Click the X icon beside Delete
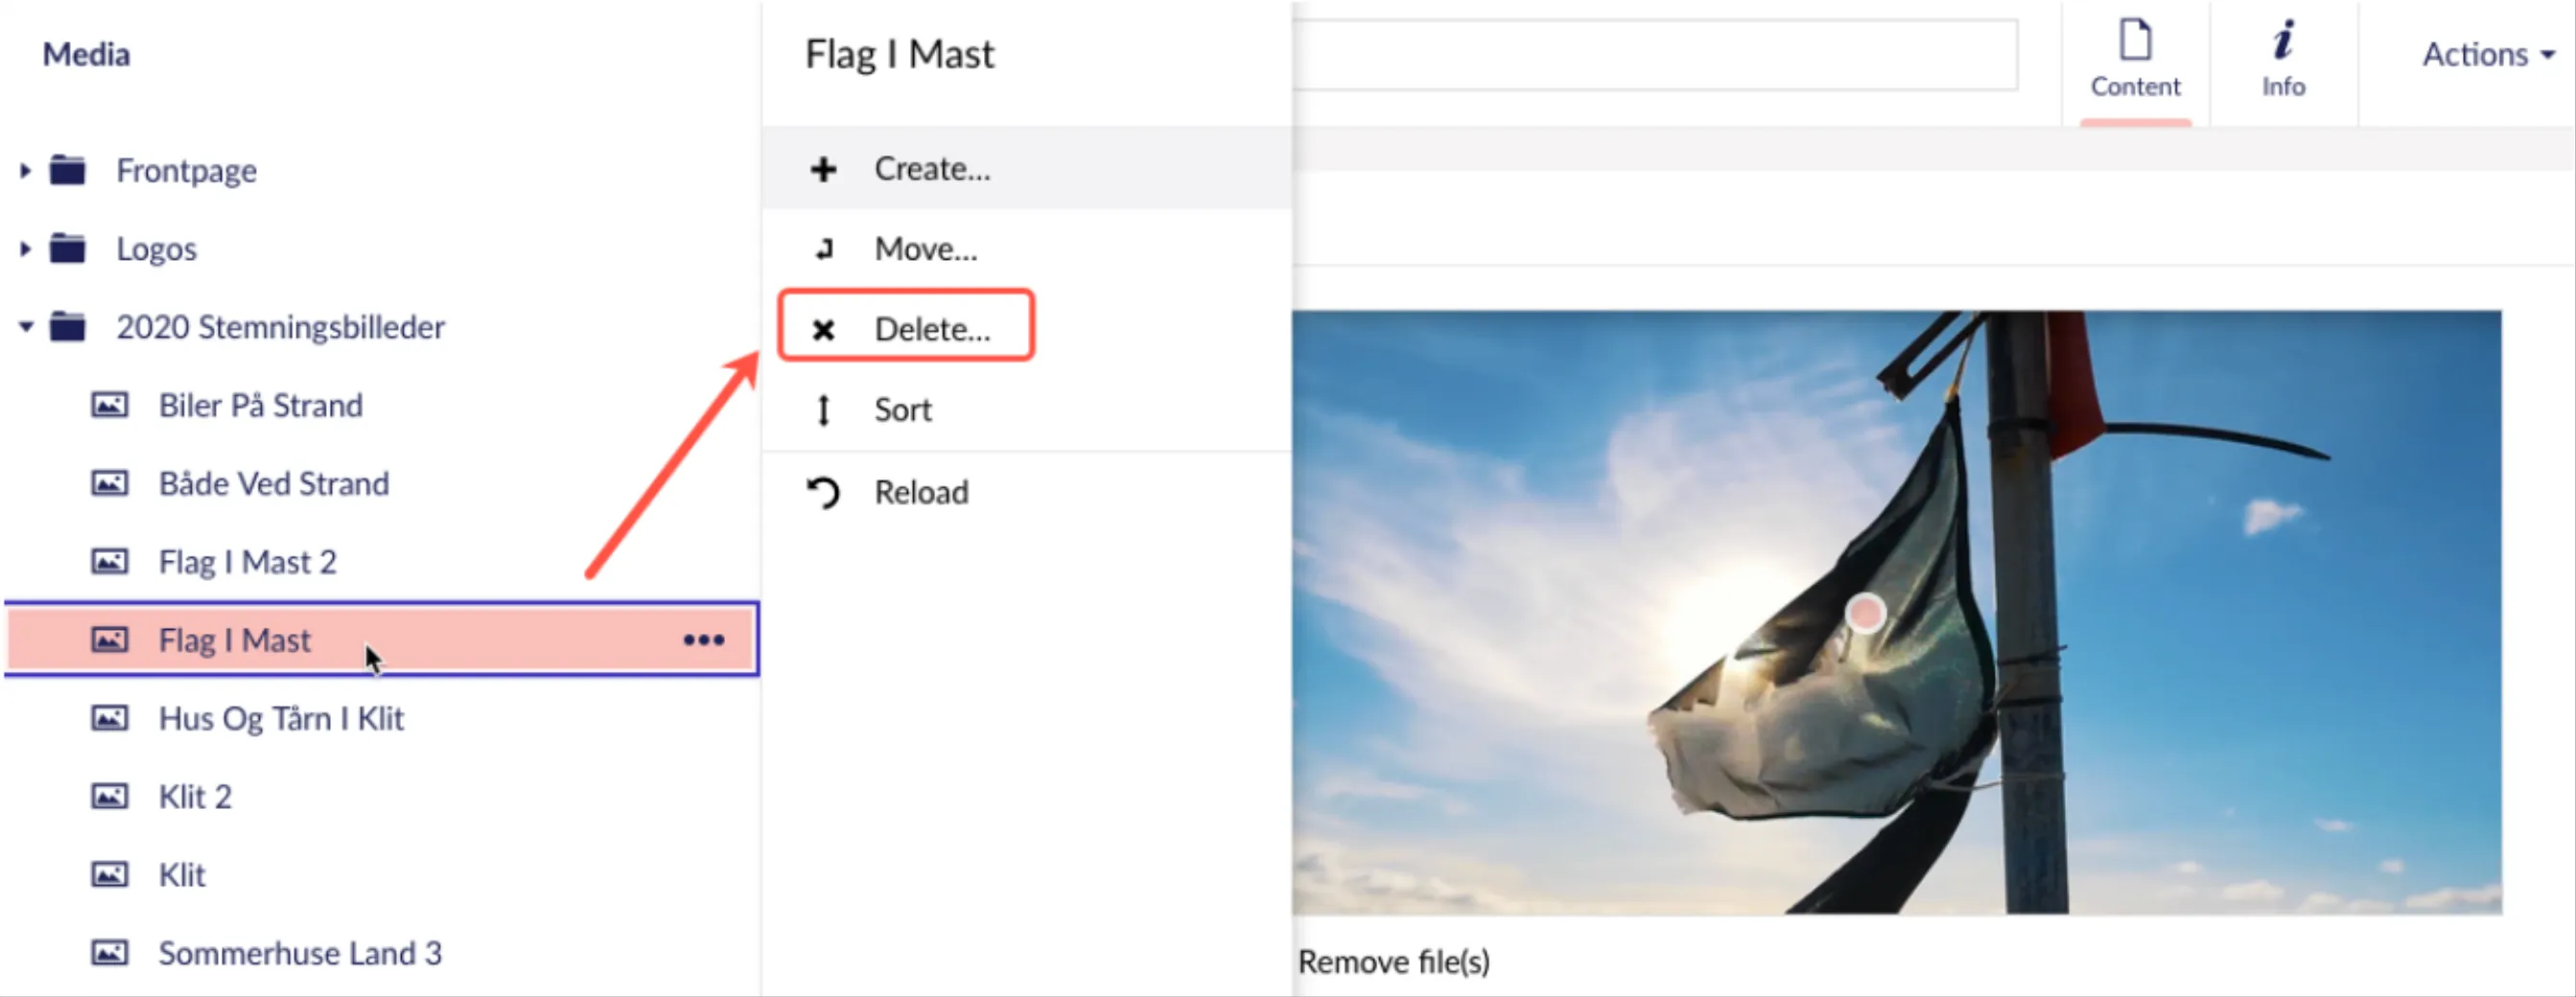Screen dimensions: 2576x997 click(823, 329)
